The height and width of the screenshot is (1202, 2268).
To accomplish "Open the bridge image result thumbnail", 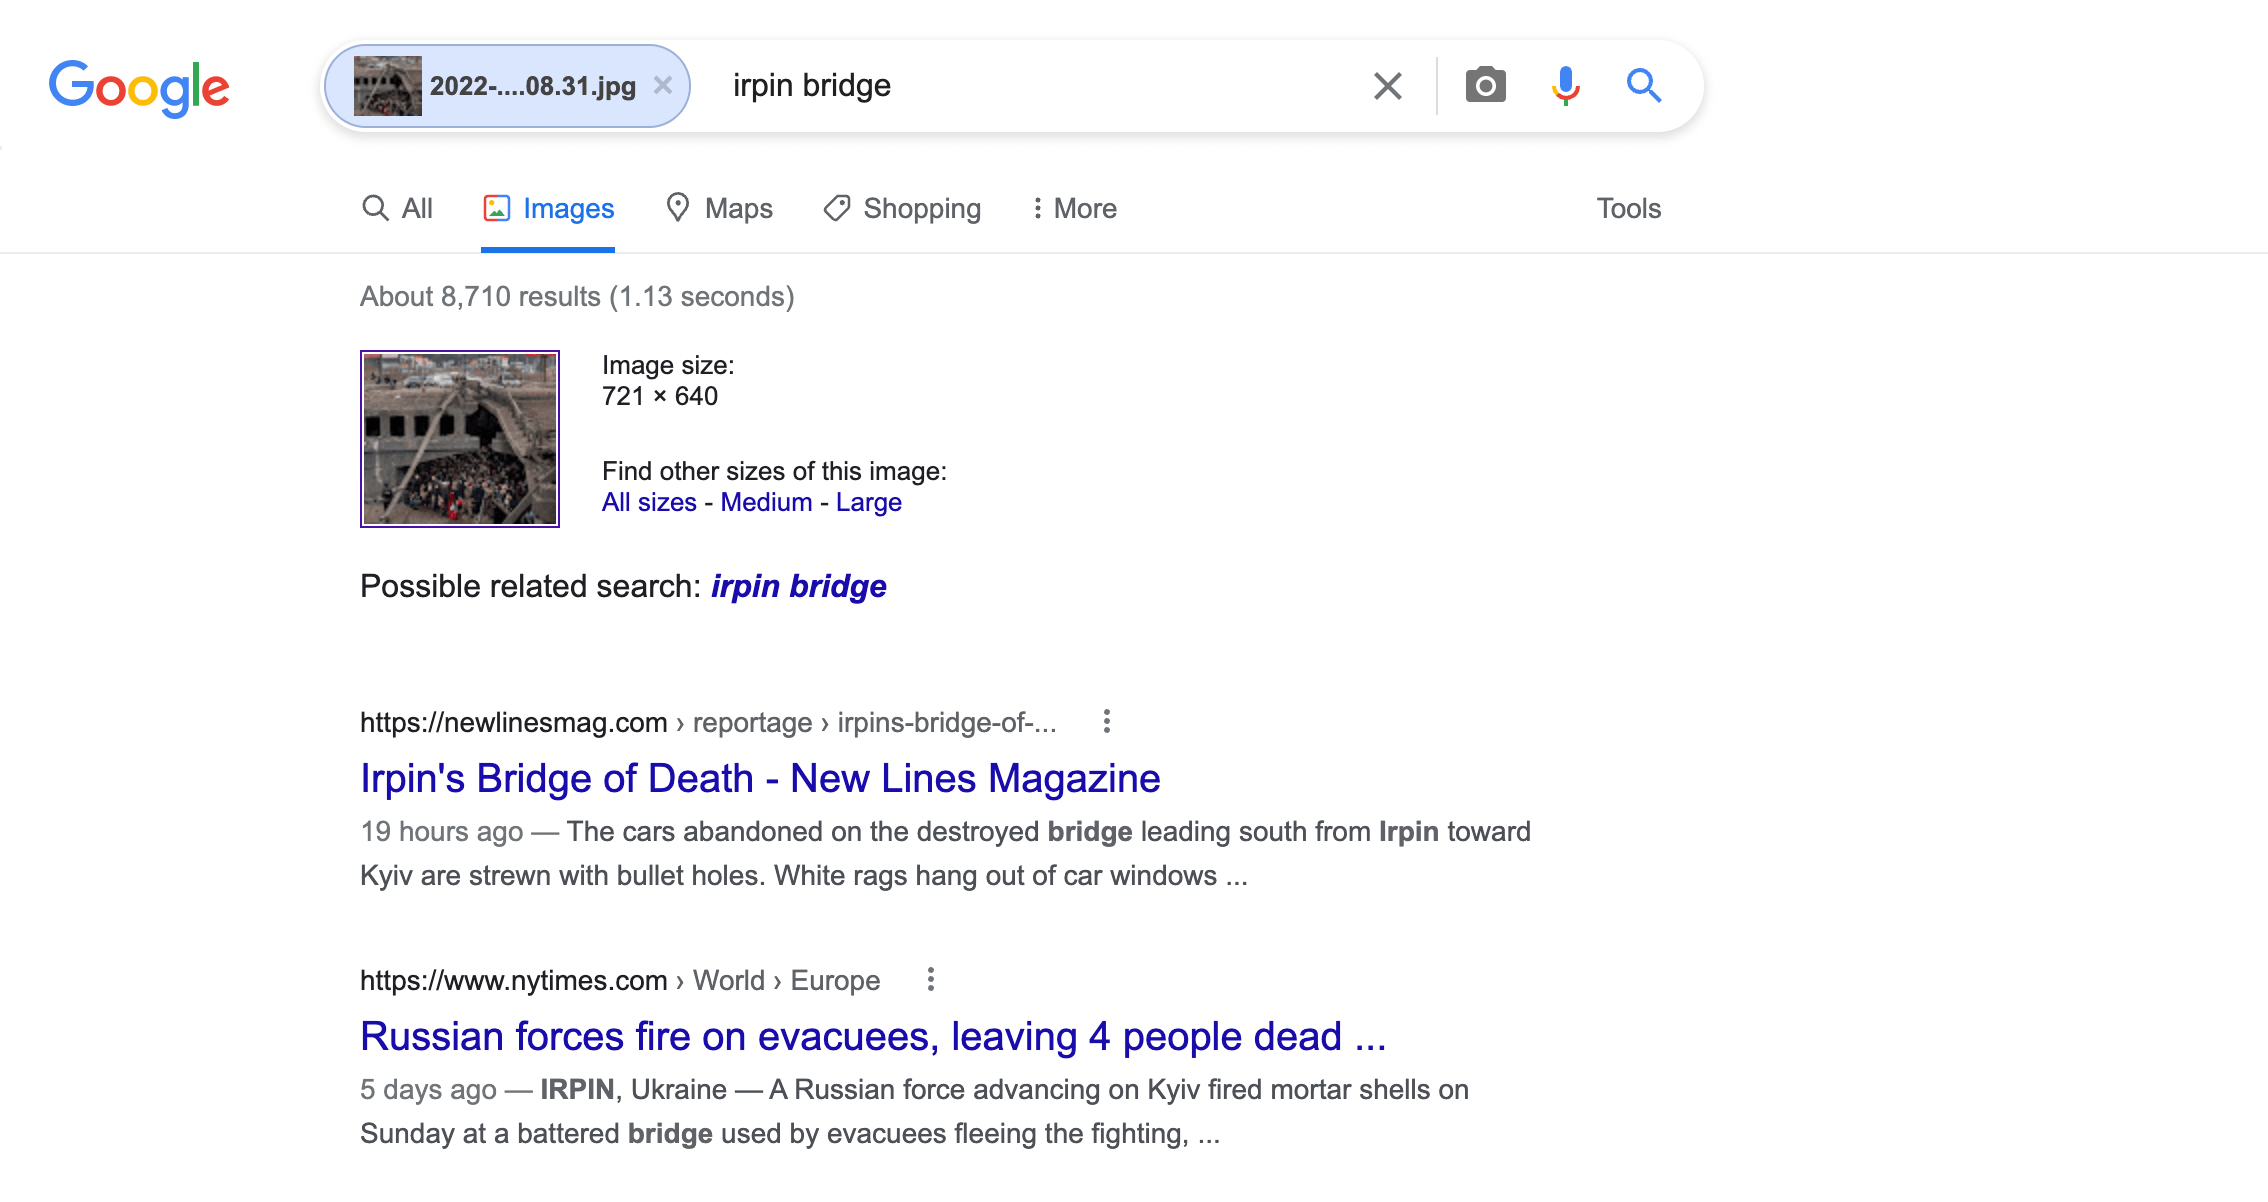I will click(460, 439).
